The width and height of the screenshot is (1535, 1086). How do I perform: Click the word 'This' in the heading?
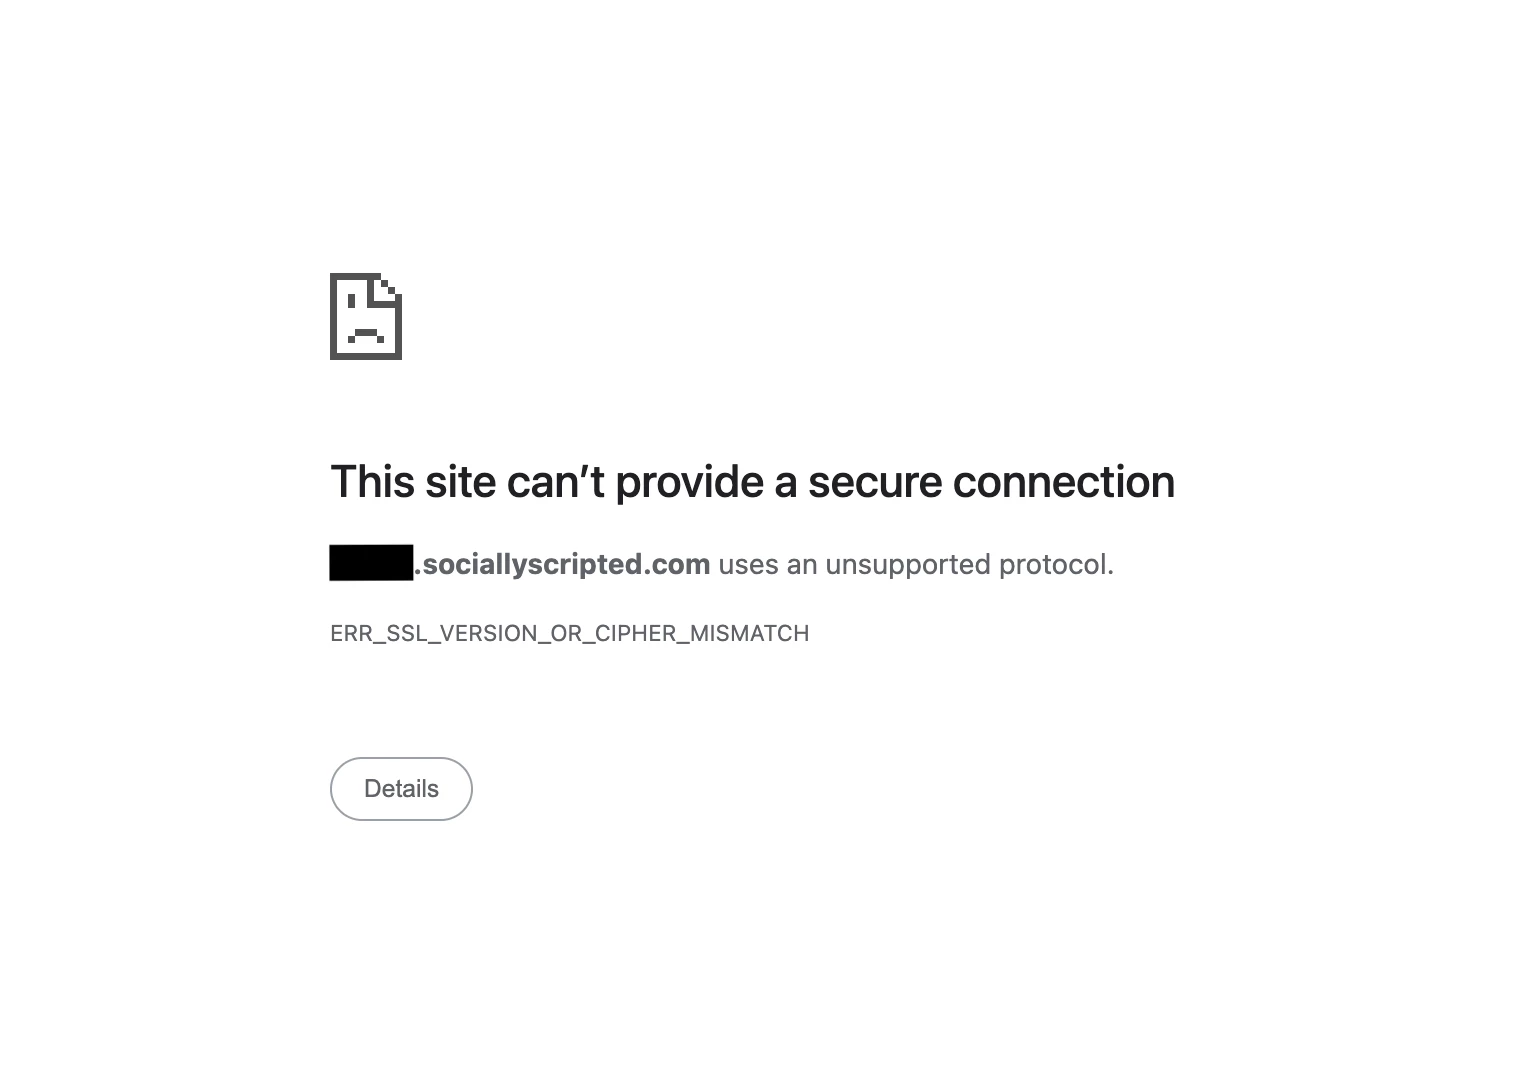click(372, 481)
